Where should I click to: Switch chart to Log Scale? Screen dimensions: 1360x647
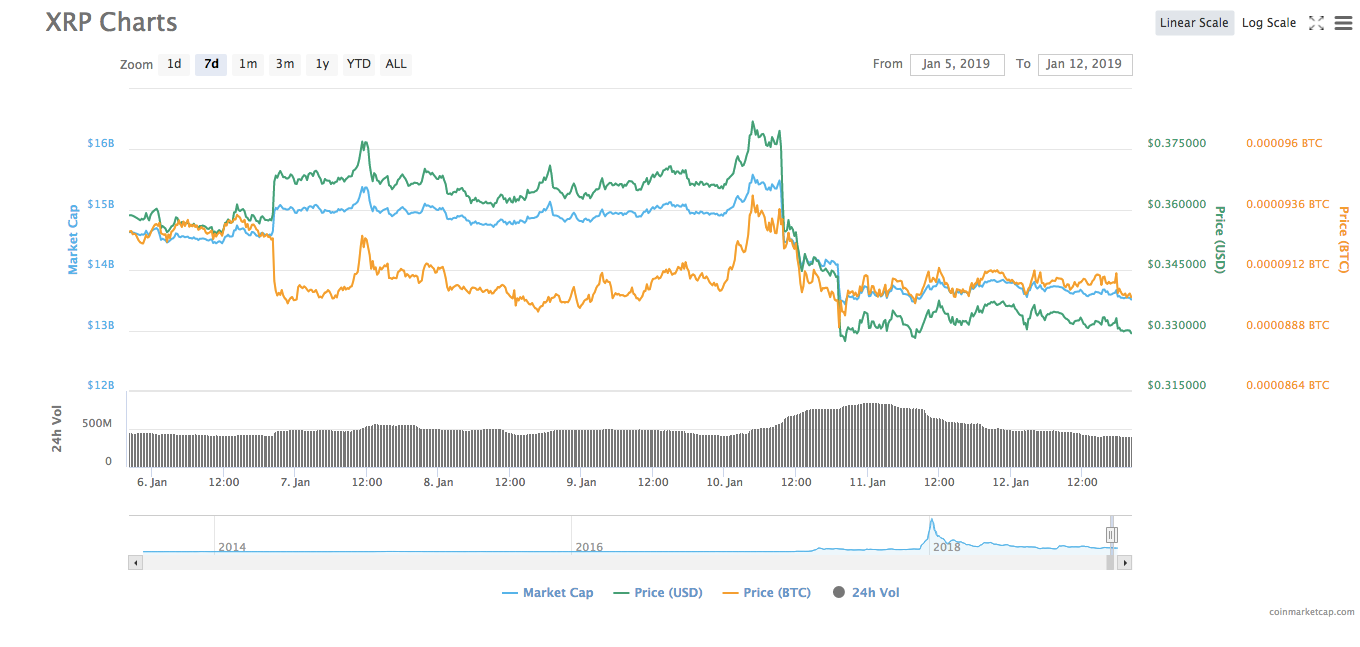tap(1268, 22)
